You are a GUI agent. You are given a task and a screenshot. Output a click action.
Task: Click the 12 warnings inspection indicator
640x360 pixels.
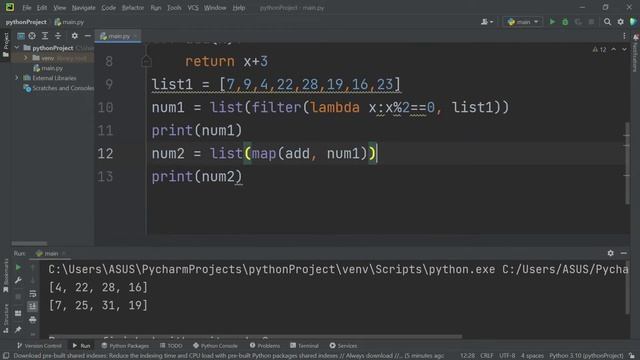point(600,49)
